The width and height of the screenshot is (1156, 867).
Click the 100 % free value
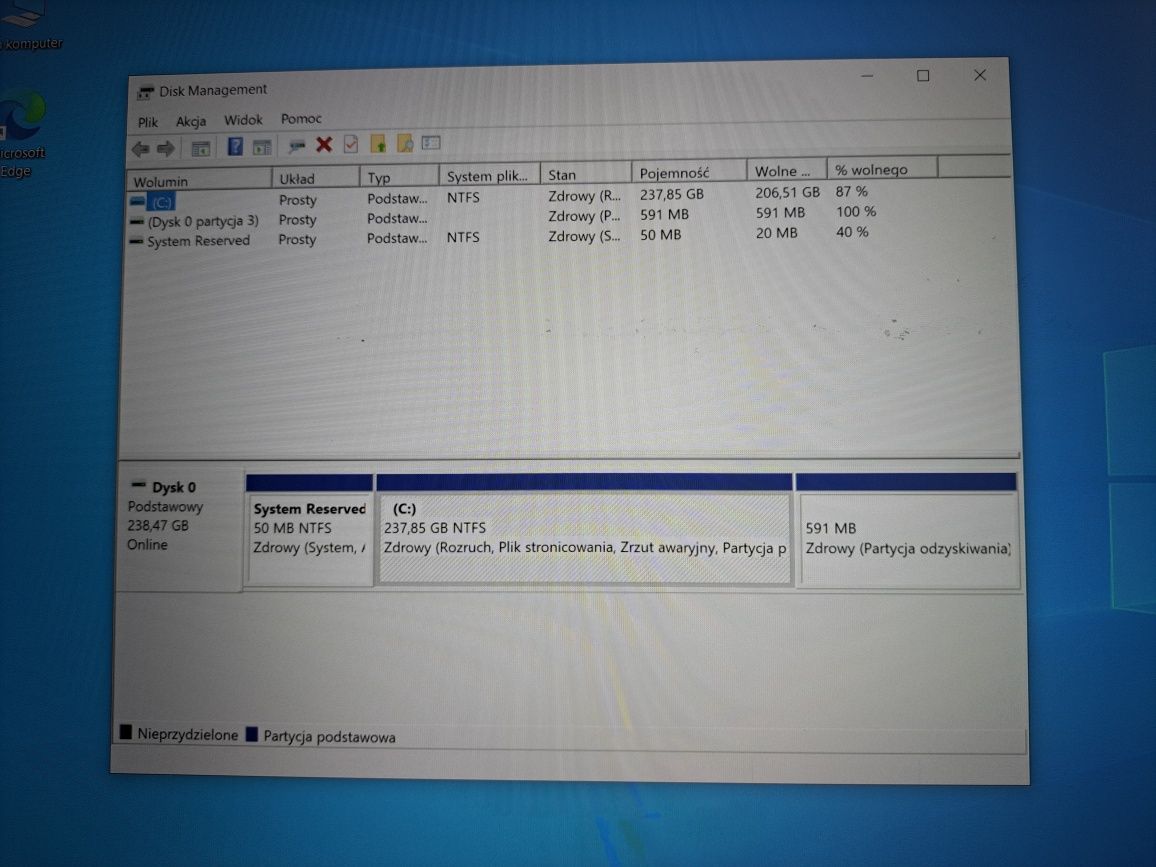coord(856,212)
